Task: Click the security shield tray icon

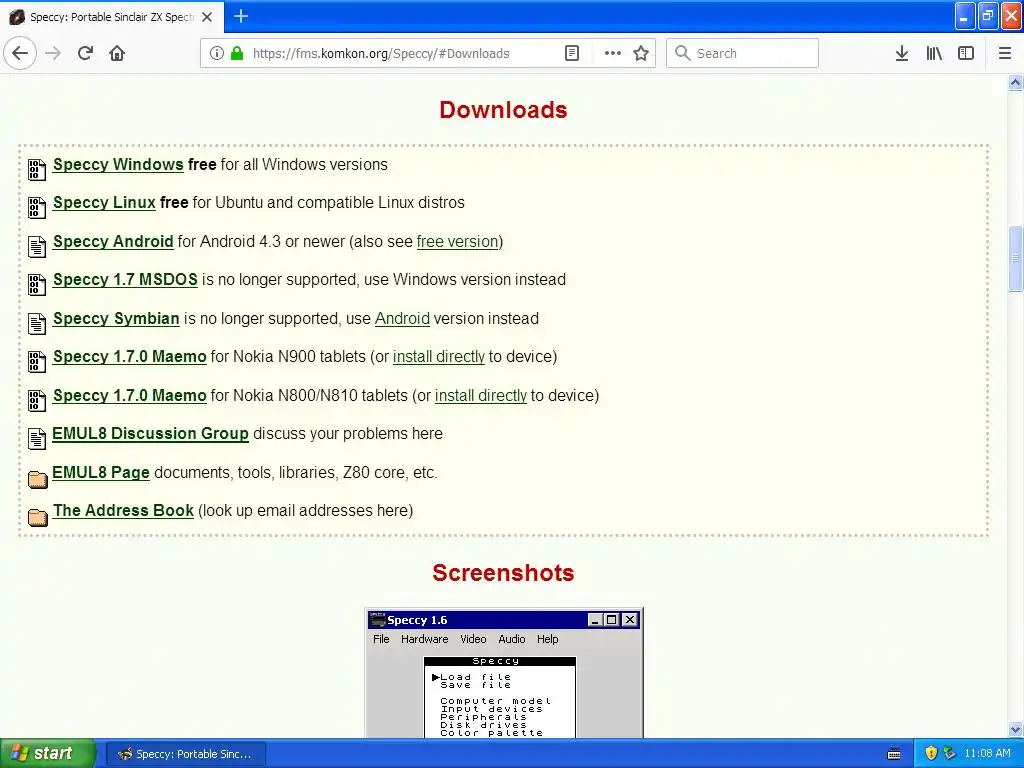Action: [x=931, y=754]
